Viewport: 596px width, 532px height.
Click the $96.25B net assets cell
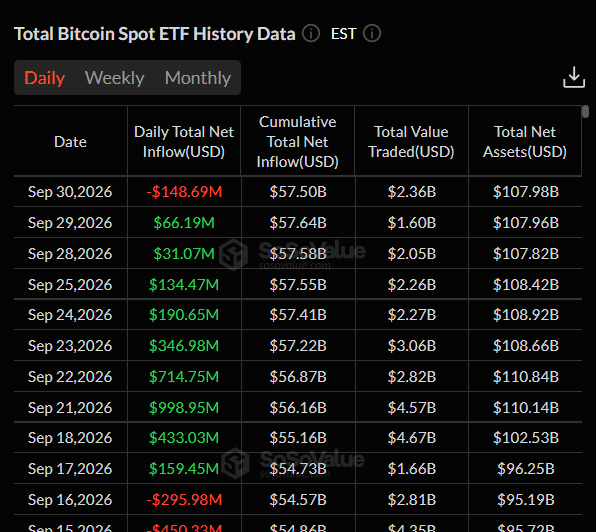point(526,469)
